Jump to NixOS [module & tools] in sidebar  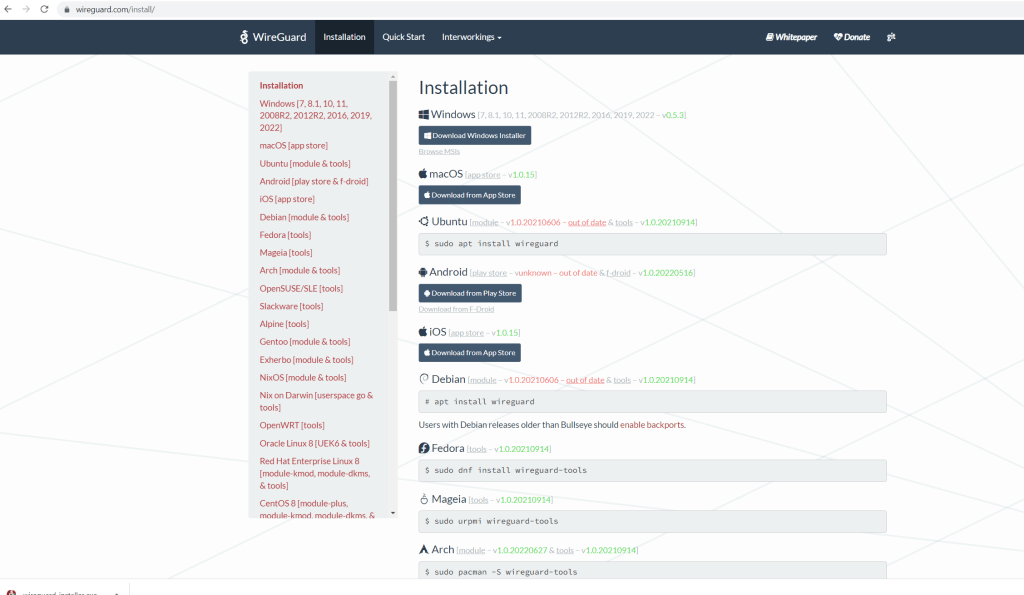(x=303, y=378)
